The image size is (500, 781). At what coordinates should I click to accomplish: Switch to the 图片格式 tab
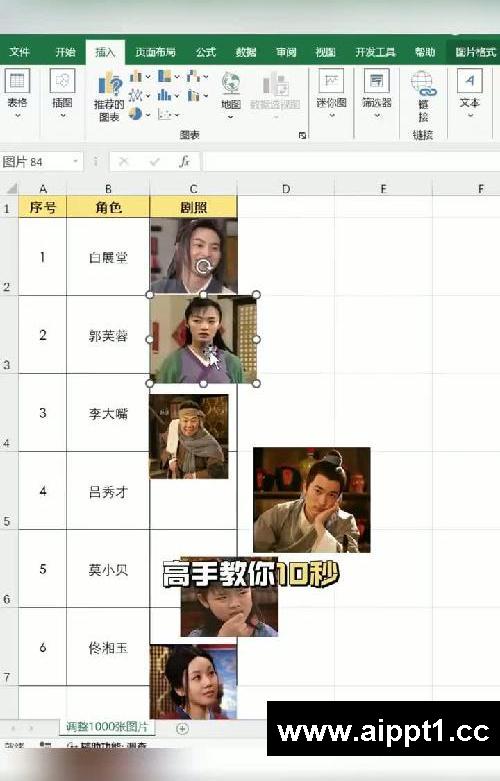tap(476, 52)
